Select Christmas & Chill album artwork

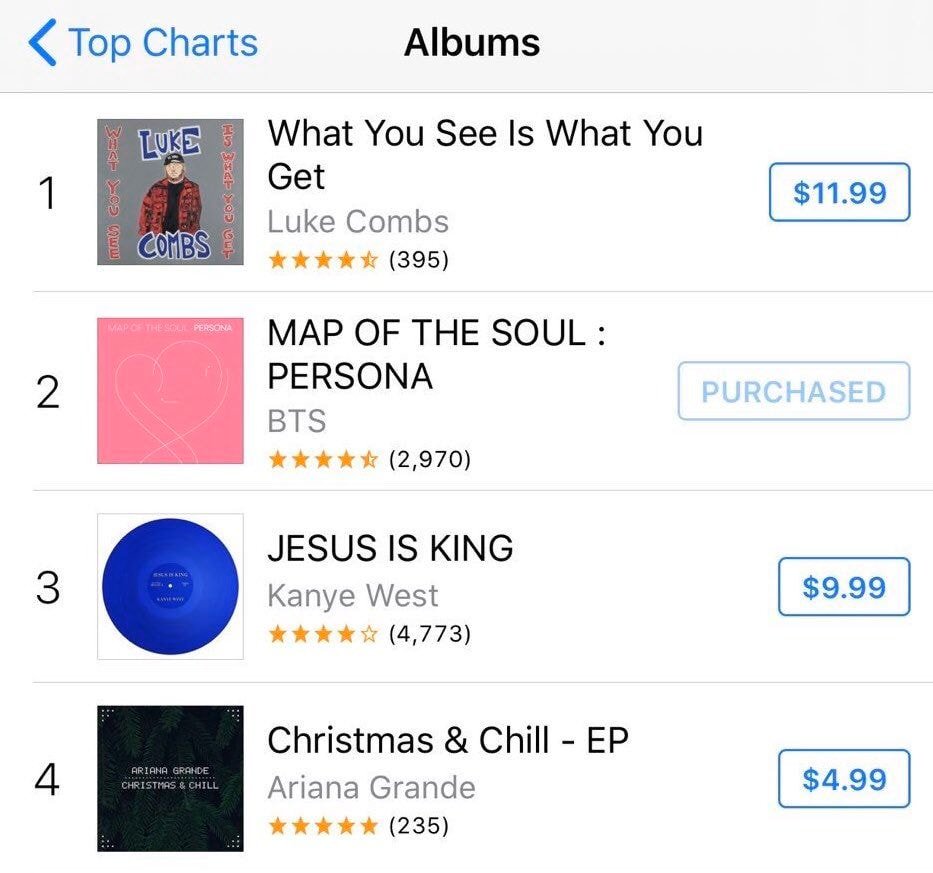(170, 779)
